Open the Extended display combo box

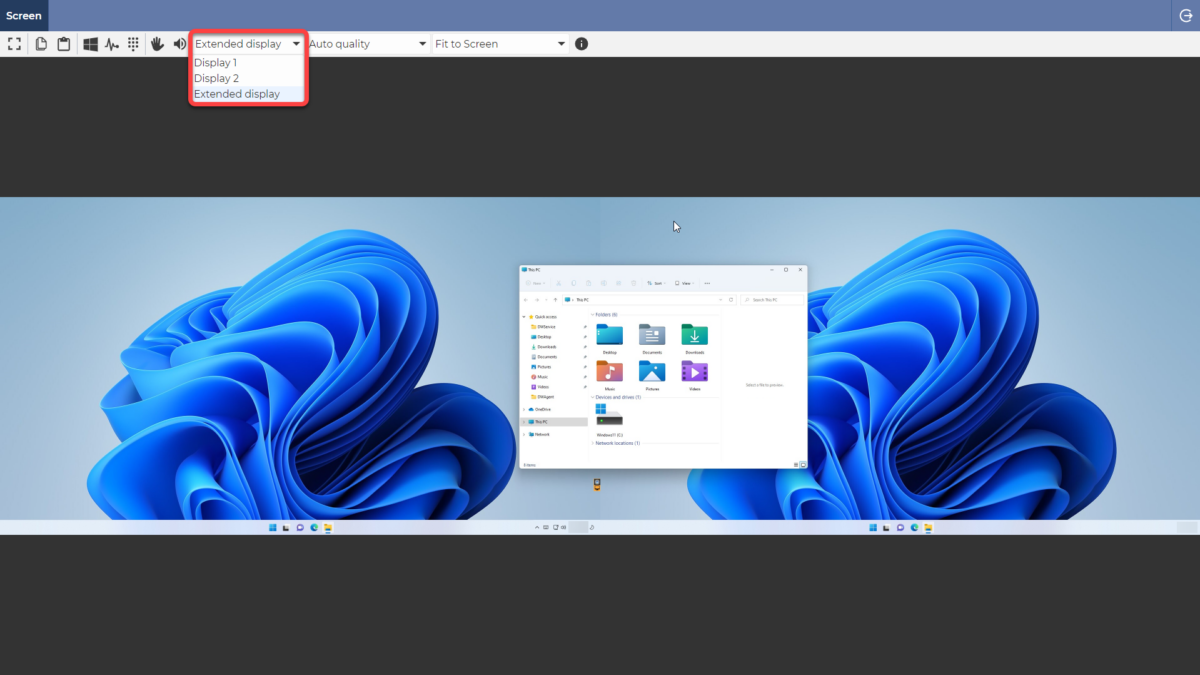tap(247, 44)
